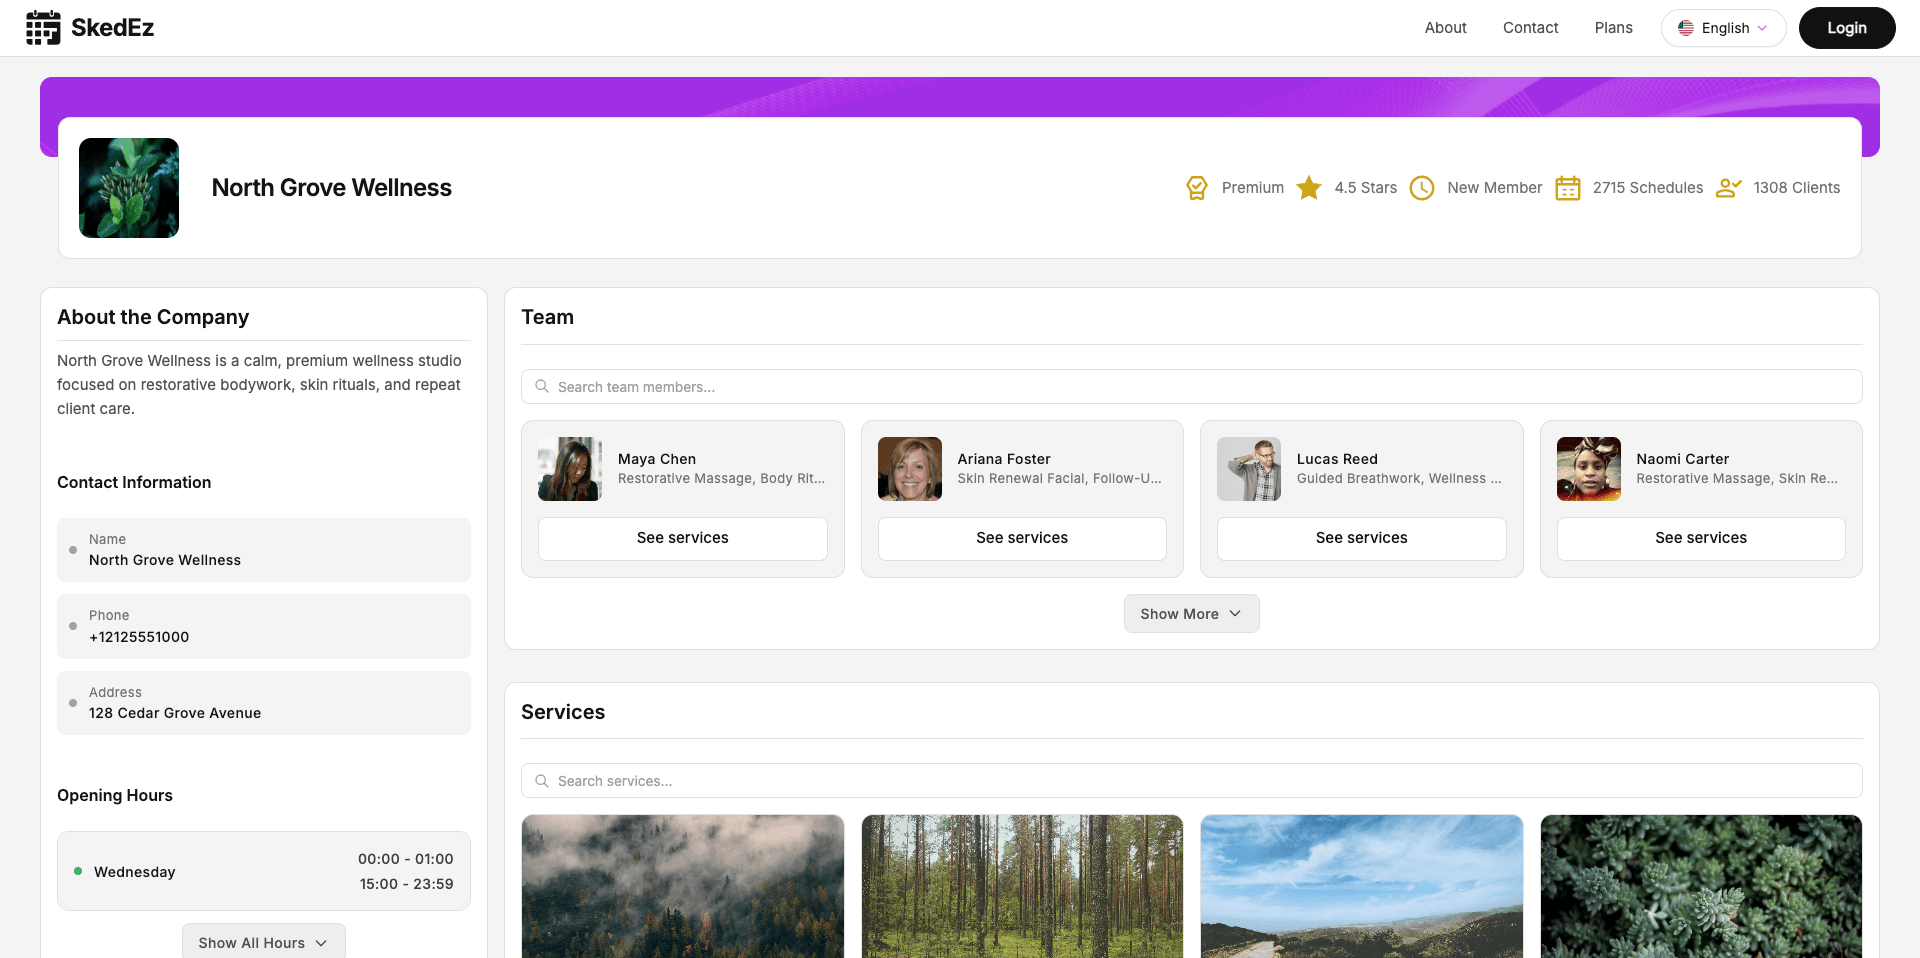Click Naomi Carter's profile photo
This screenshot has height=958, width=1920.
point(1589,469)
